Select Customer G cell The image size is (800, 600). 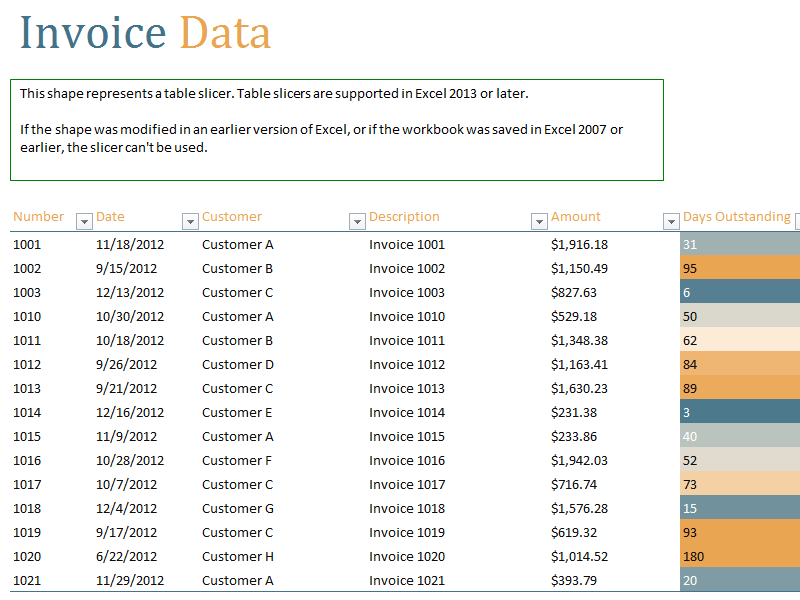click(238, 509)
